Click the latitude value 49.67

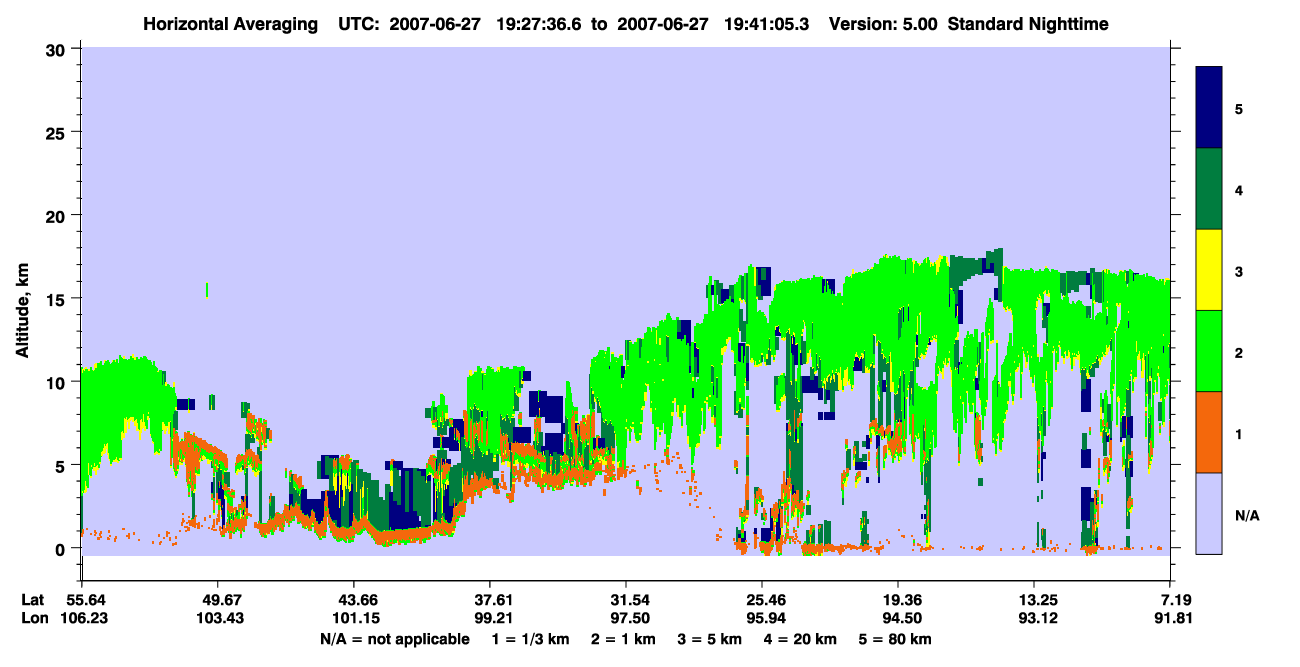[x=218, y=600]
